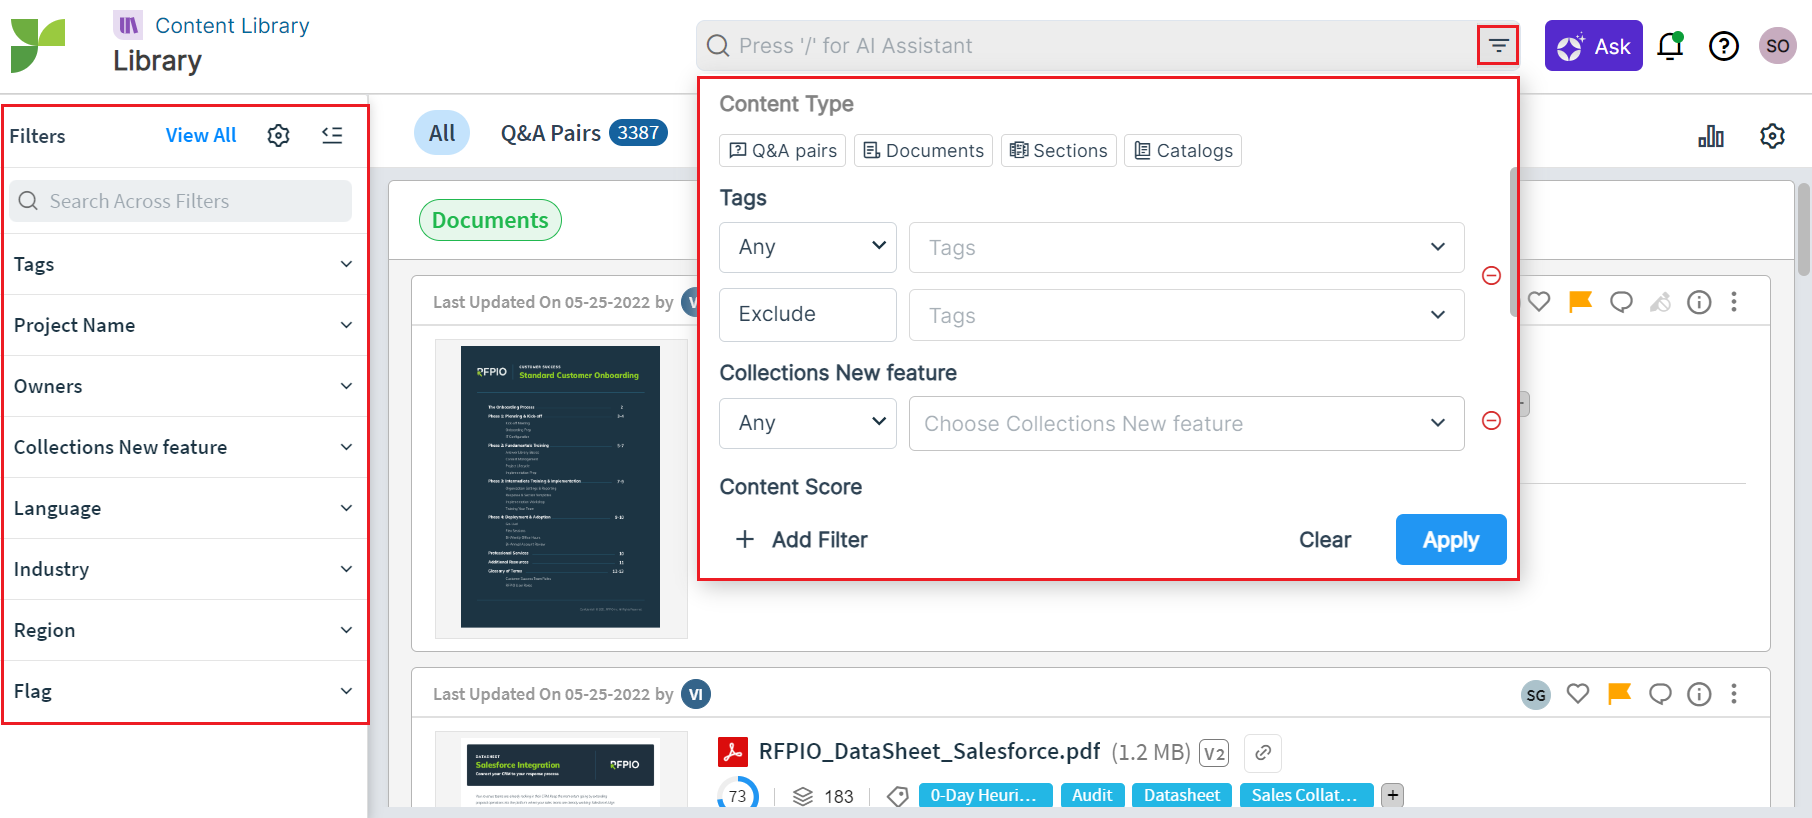Open the SO user avatar menu
The width and height of the screenshot is (1812, 818).
click(x=1778, y=46)
